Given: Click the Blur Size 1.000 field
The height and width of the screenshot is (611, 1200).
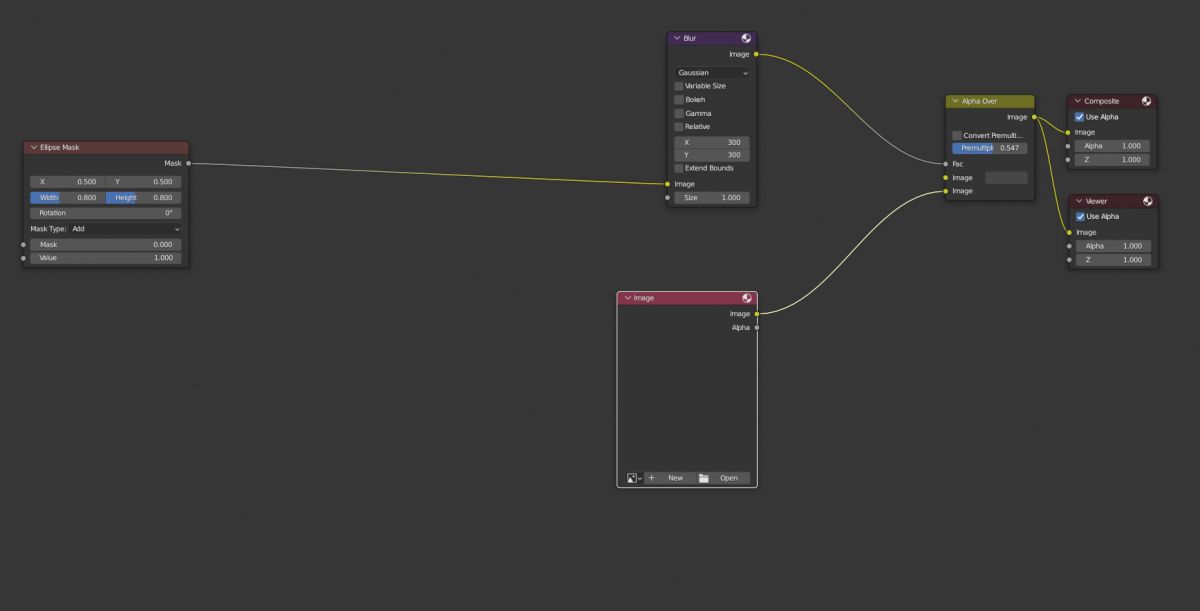Looking at the screenshot, I should (x=712, y=198).
